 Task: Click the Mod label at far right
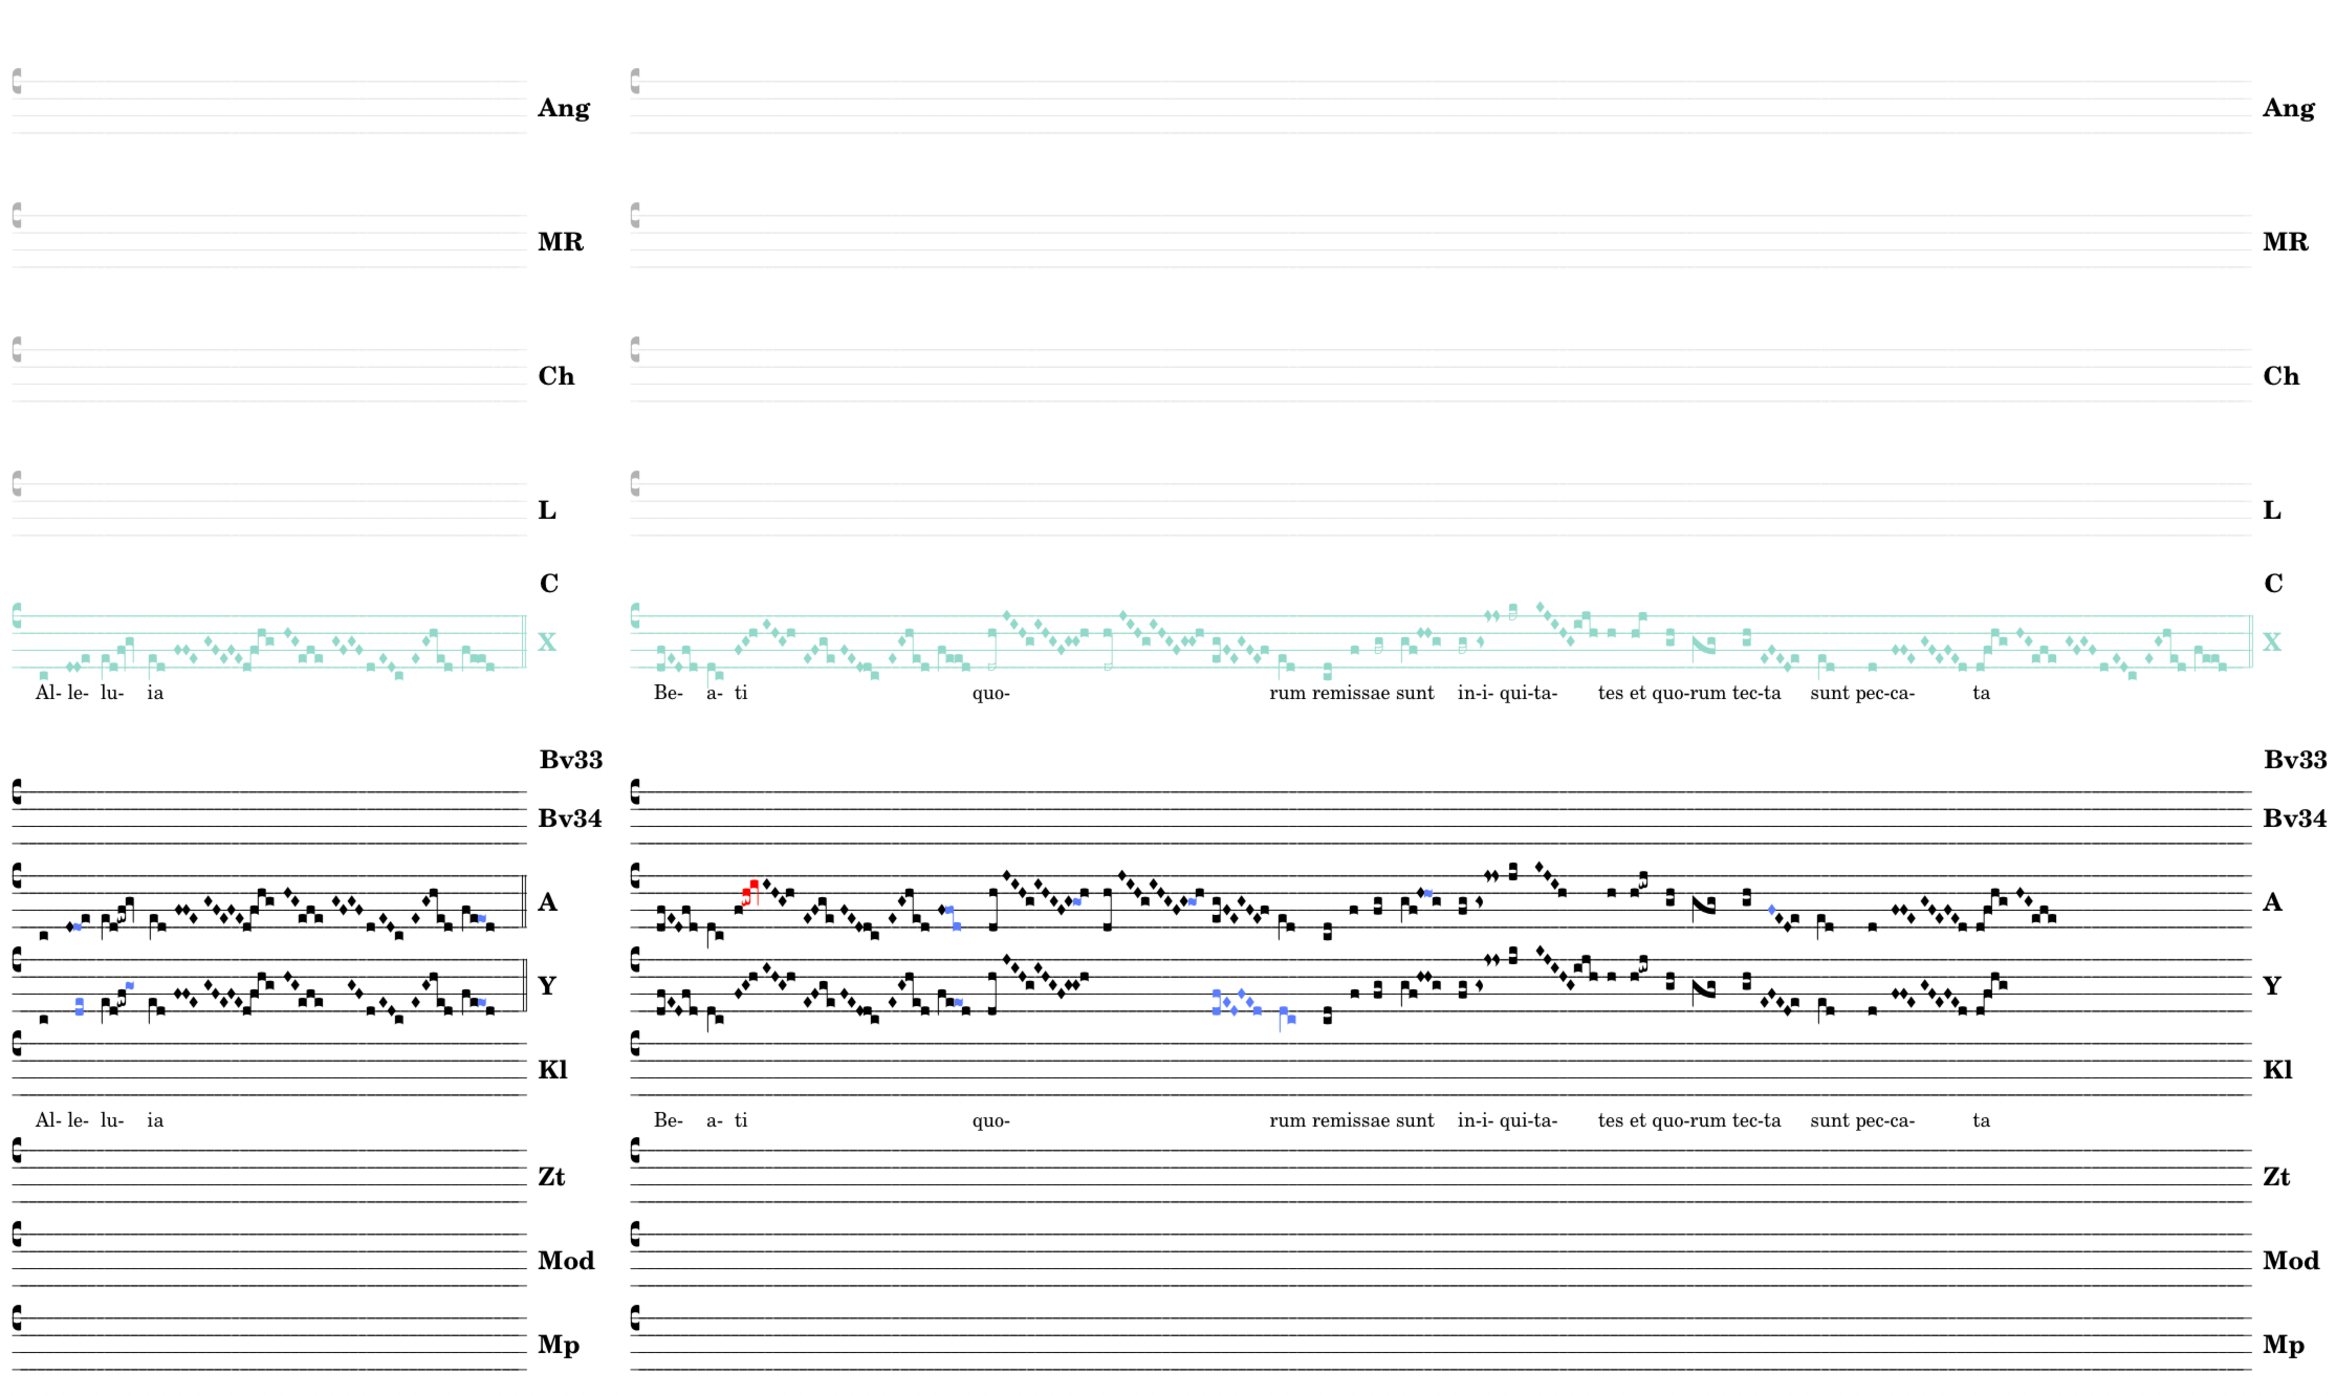click(2290, 1261)
